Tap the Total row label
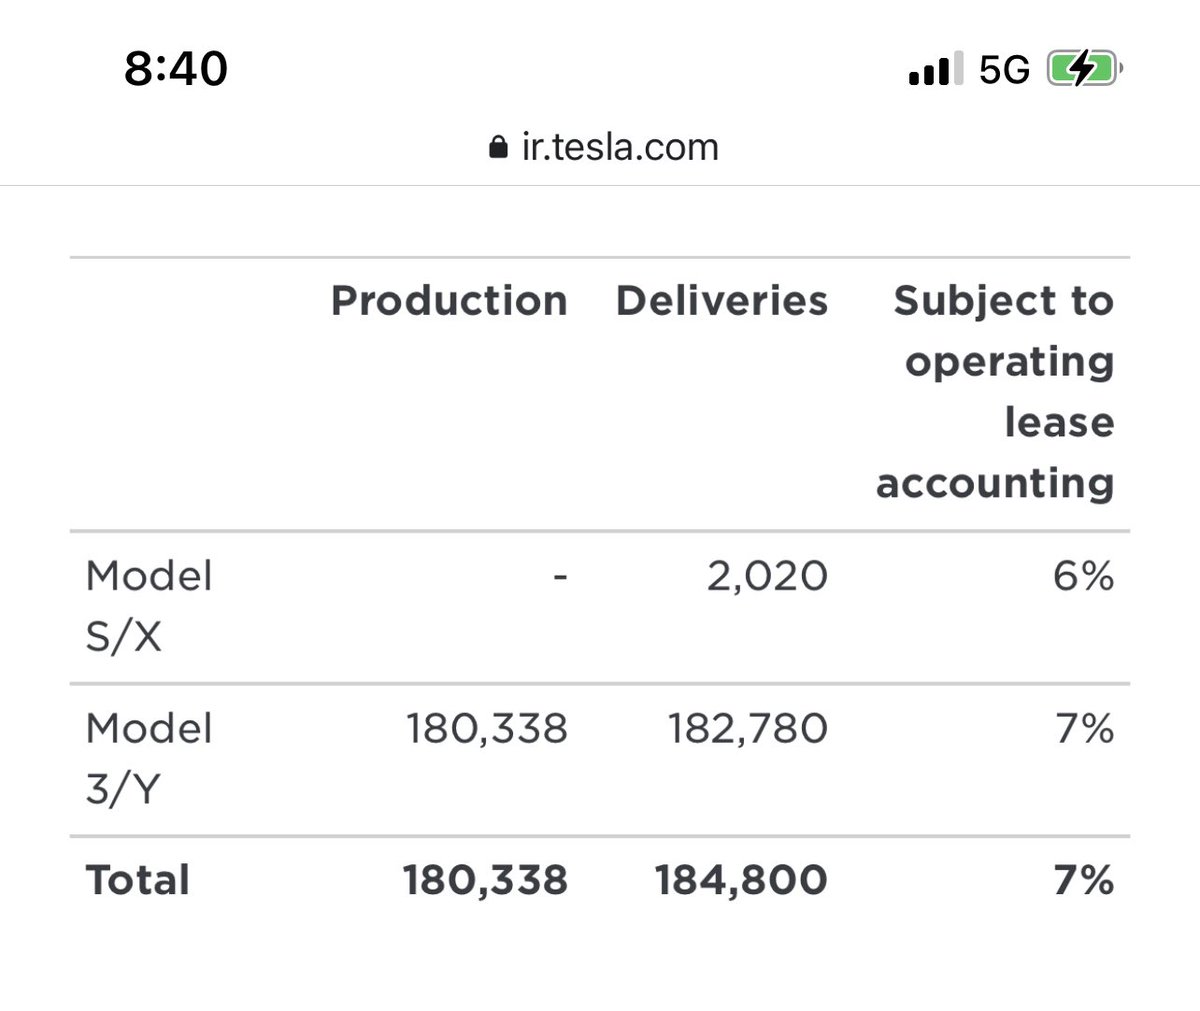Viewport: 1200px width, 1011px height. point(138,880)
